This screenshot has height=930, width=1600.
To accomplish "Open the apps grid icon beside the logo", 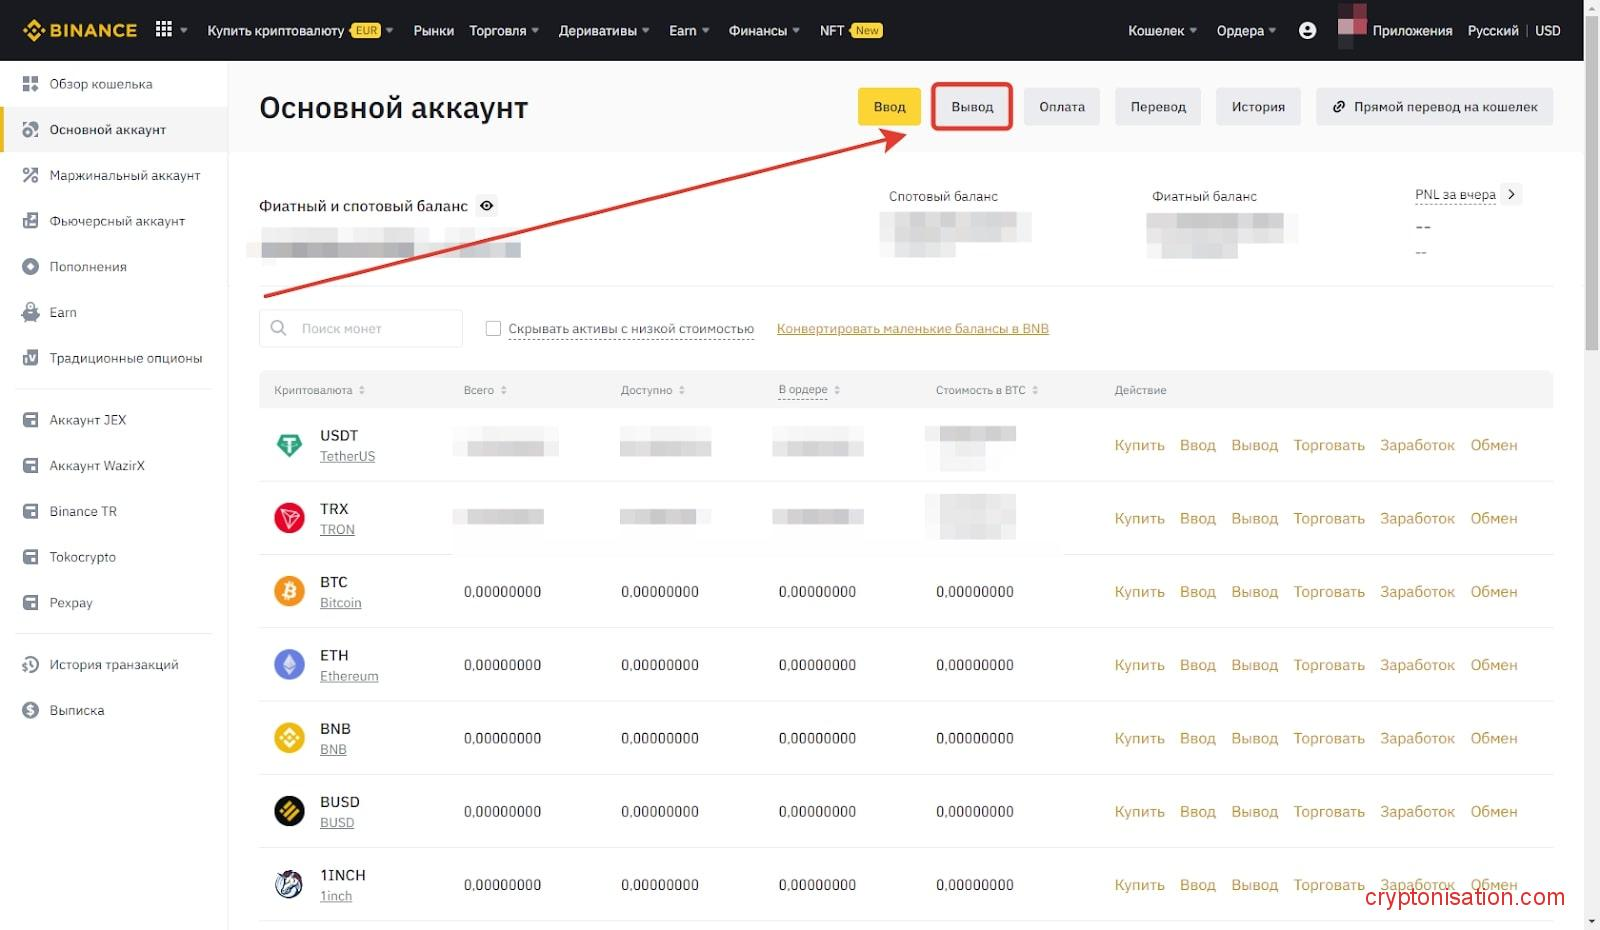I will click(162, 29).
